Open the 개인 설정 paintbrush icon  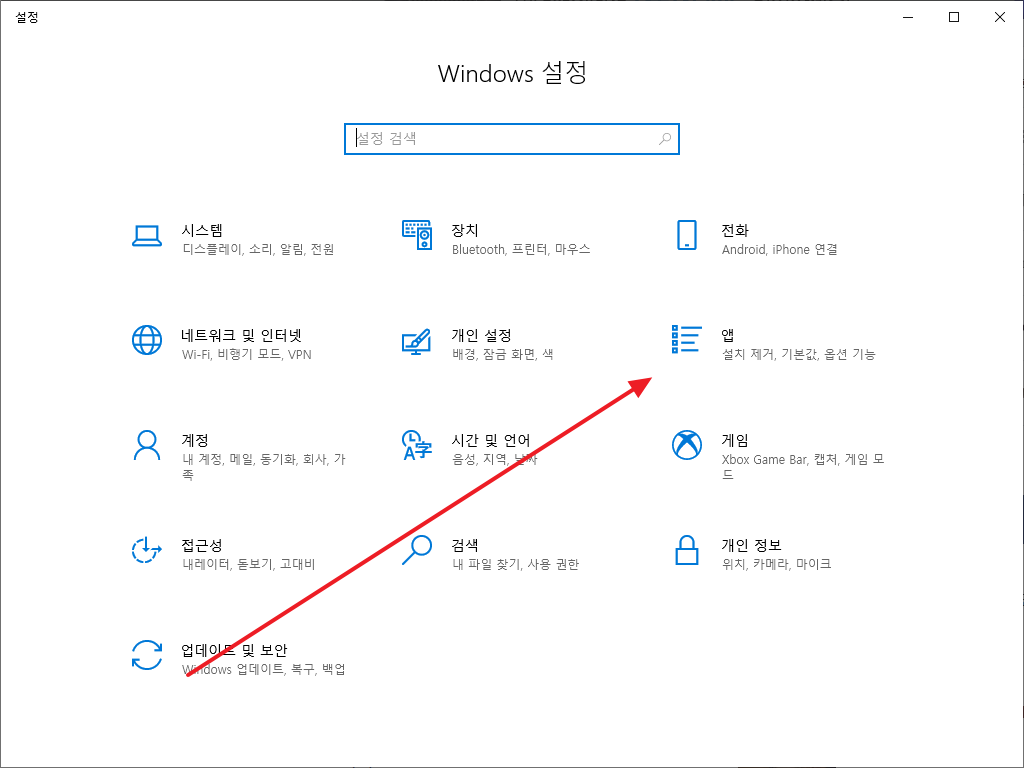(x=417, y=341)
